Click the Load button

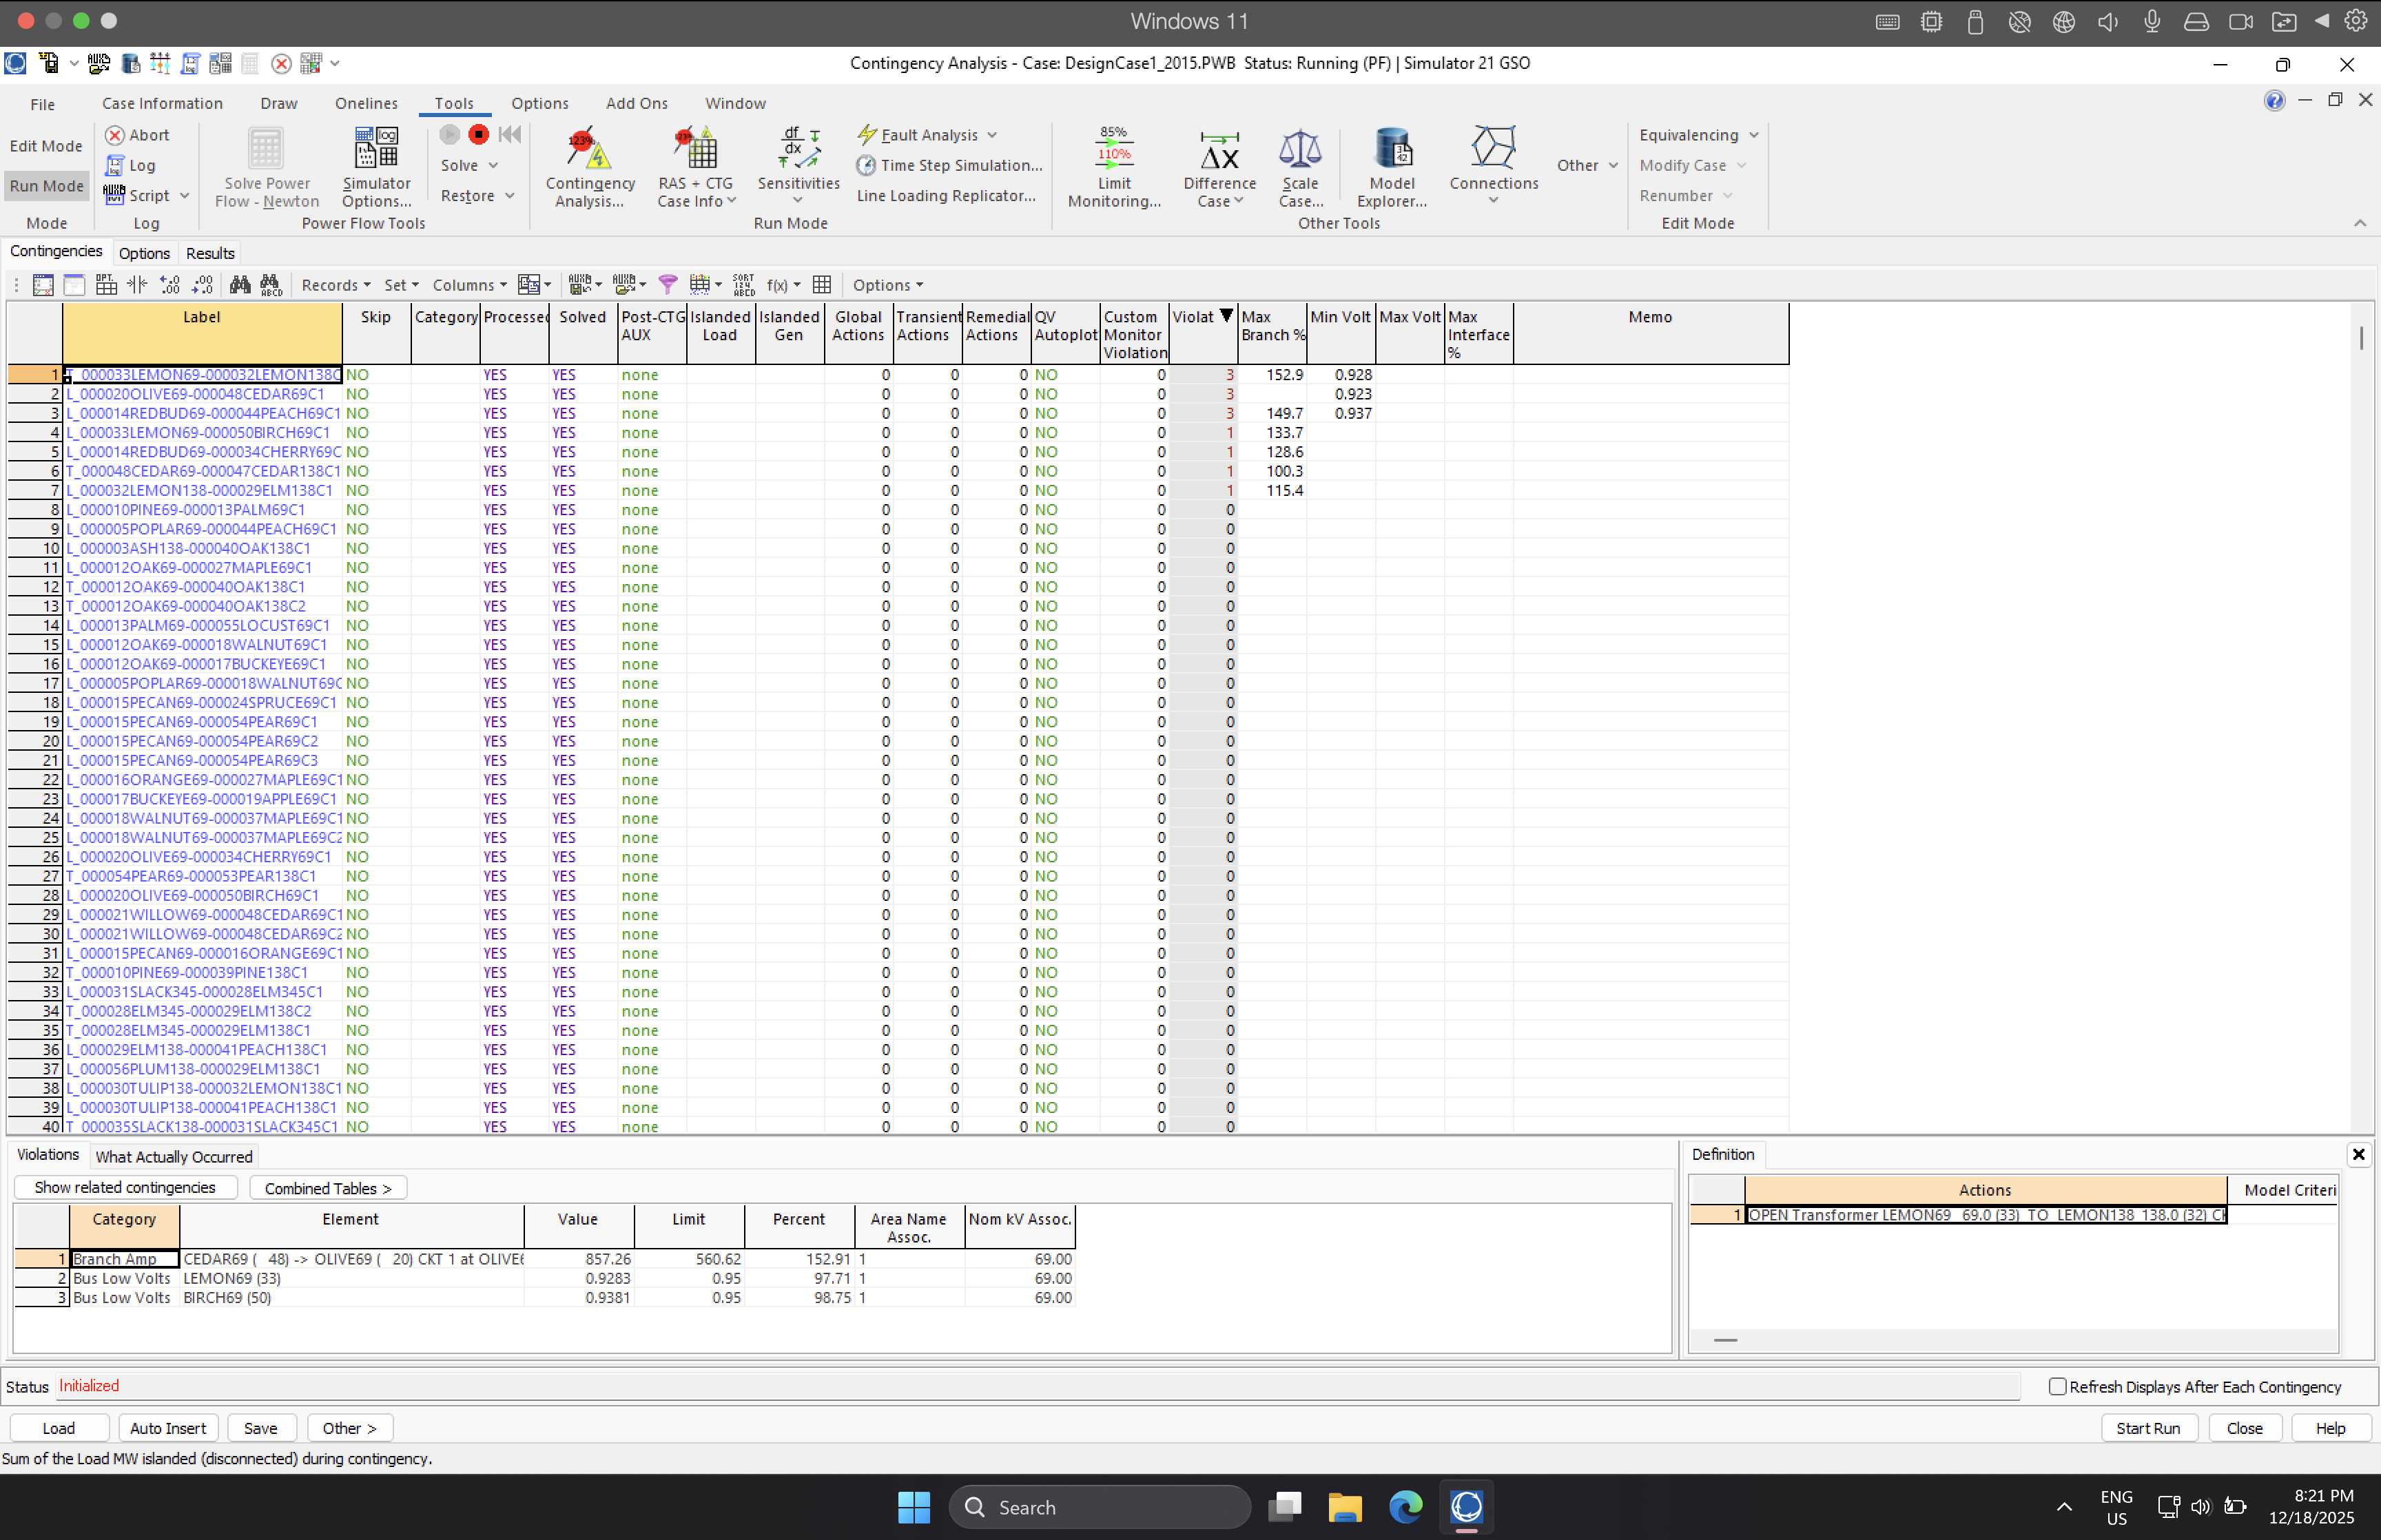tap(58, 1428)
